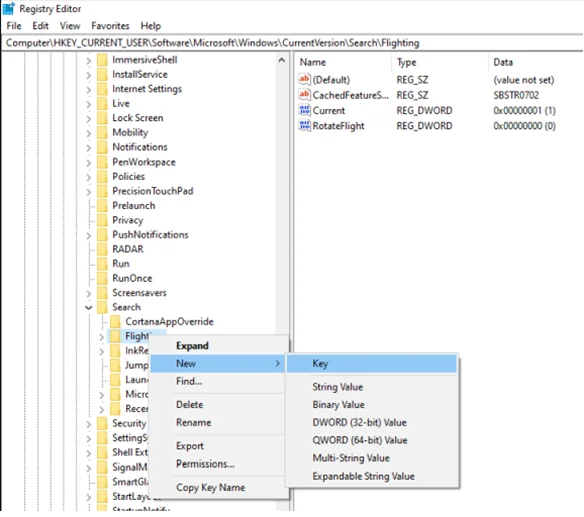
Task: Expand the Policies key arrow
Action: pos(89,177)
